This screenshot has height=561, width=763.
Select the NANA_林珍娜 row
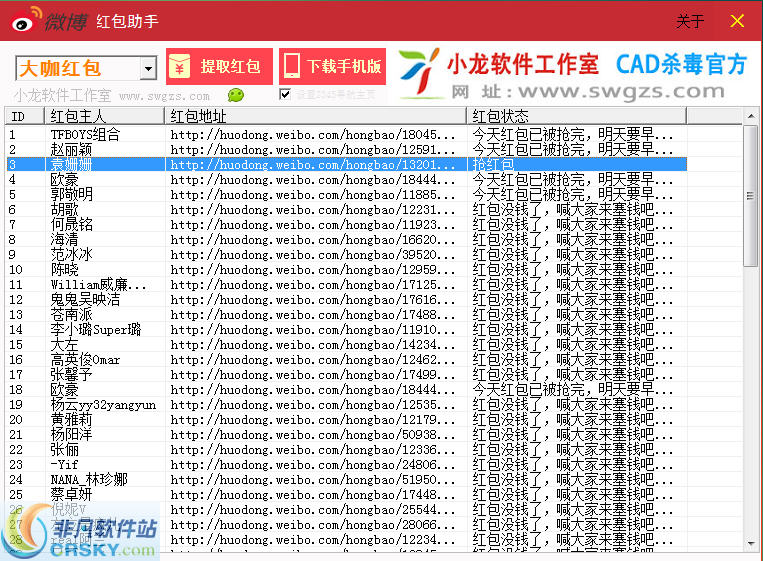pyautogui.click(x=346, y=480)
